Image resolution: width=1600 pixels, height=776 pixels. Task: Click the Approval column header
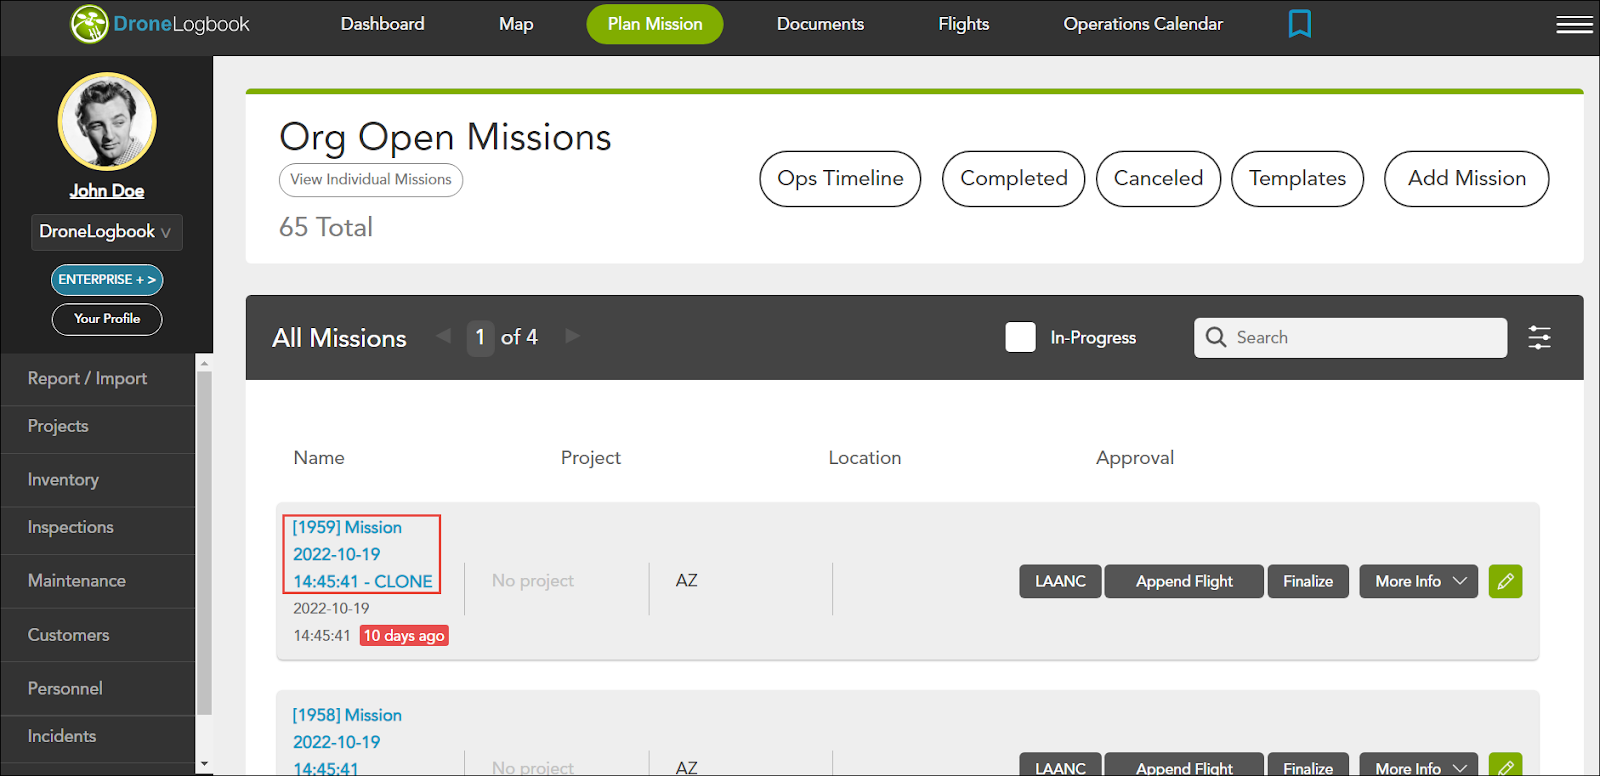tap(1135, 458)
